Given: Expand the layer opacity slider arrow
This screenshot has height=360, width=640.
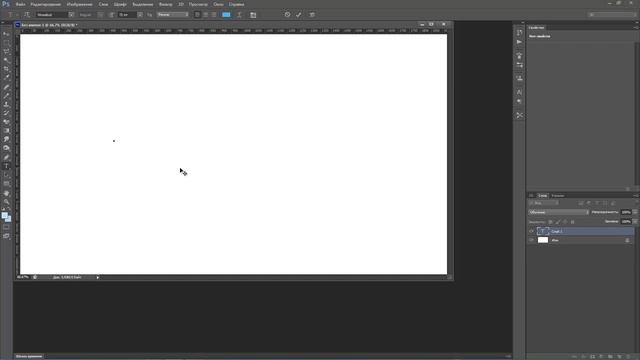Looking at the screenshot, I should point(635,212).
